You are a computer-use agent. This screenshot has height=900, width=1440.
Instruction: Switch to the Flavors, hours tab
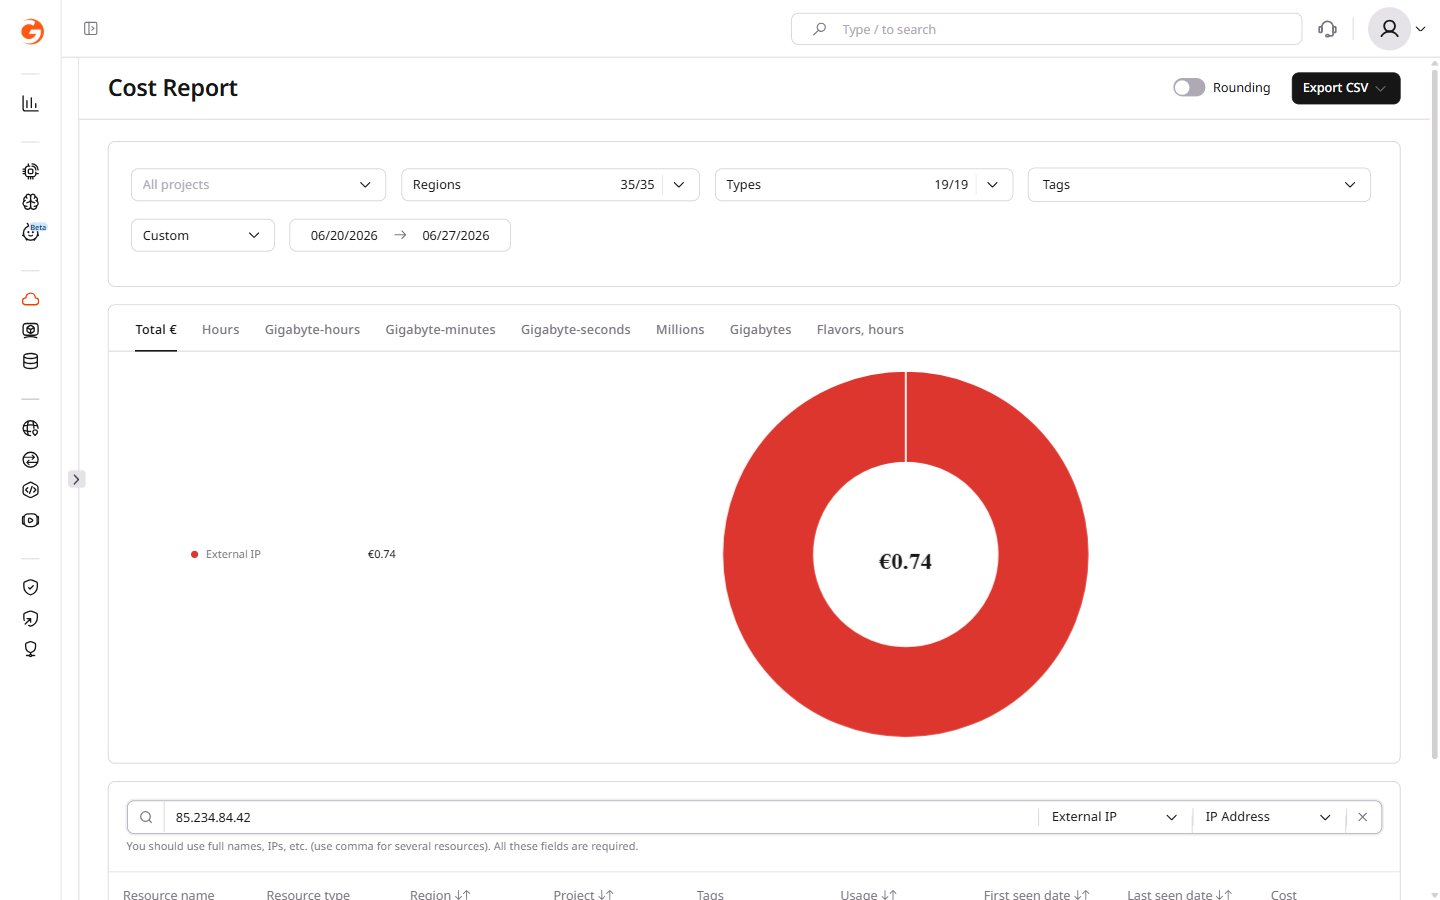(860, 330)
